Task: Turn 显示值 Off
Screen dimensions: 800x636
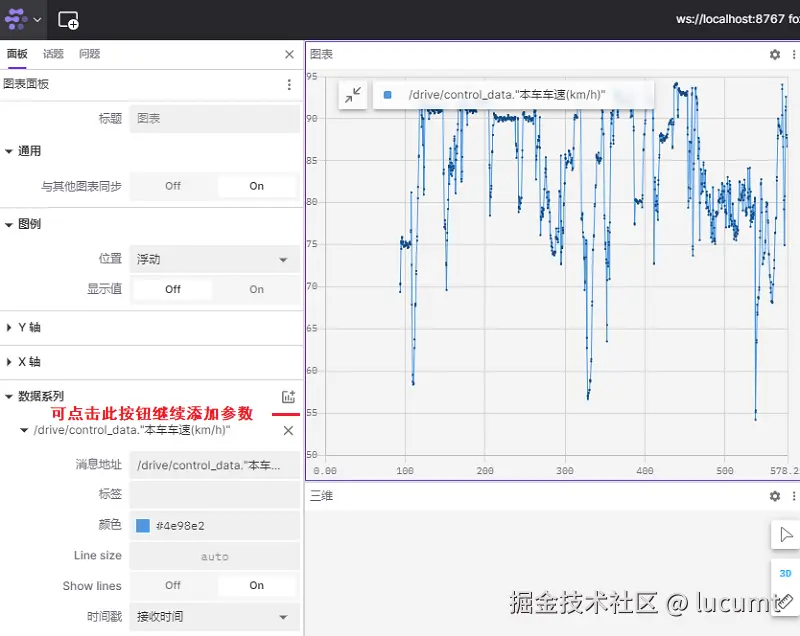Action: tap(171, 288)
